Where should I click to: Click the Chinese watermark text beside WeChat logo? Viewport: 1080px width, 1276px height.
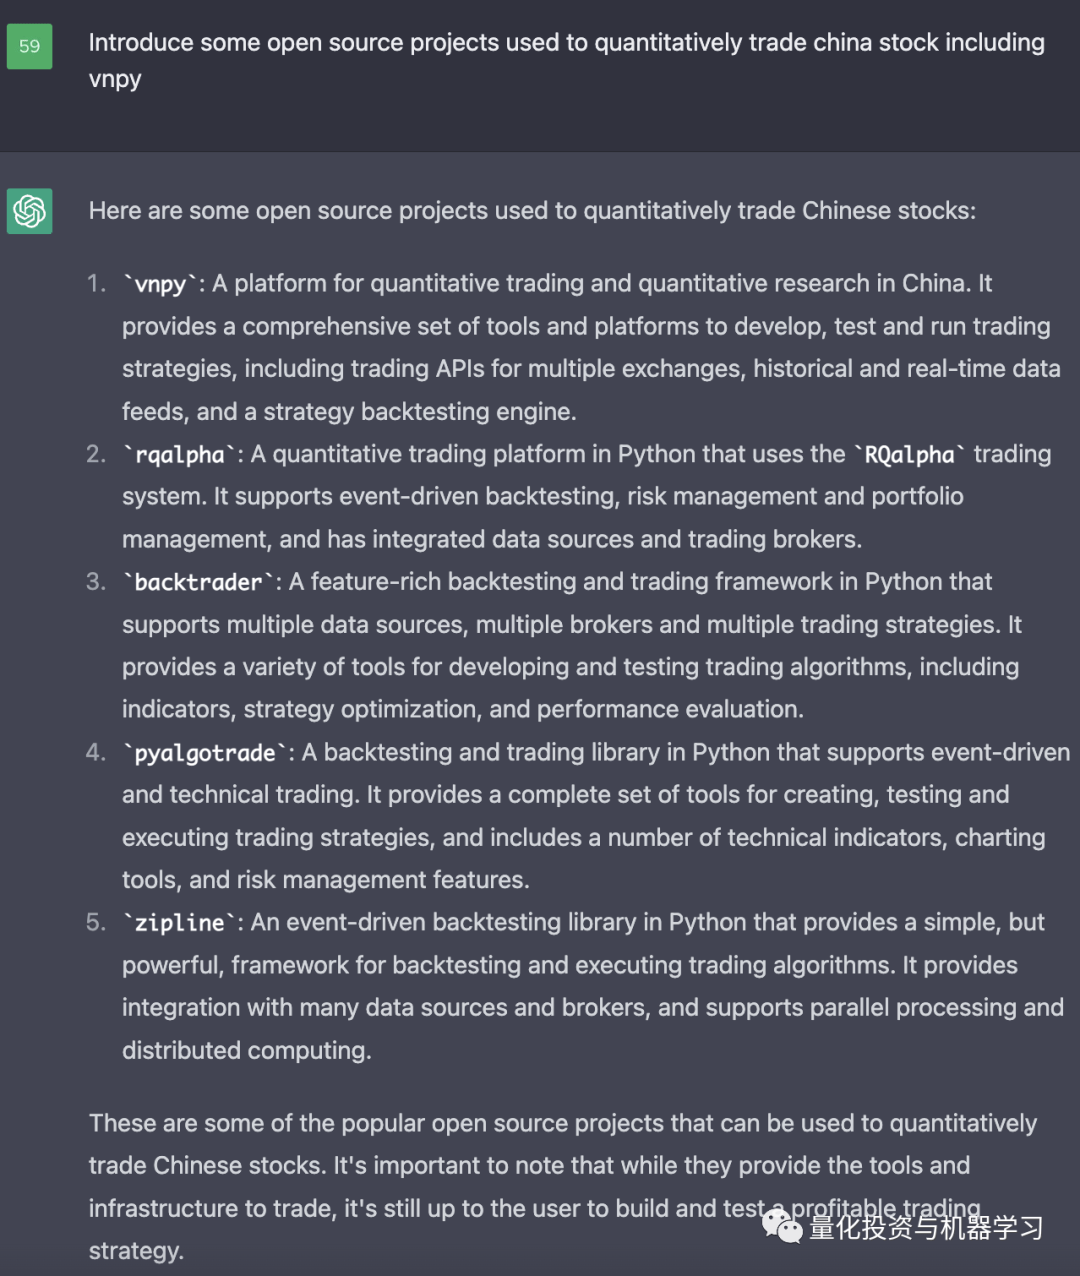(925, 1227)
